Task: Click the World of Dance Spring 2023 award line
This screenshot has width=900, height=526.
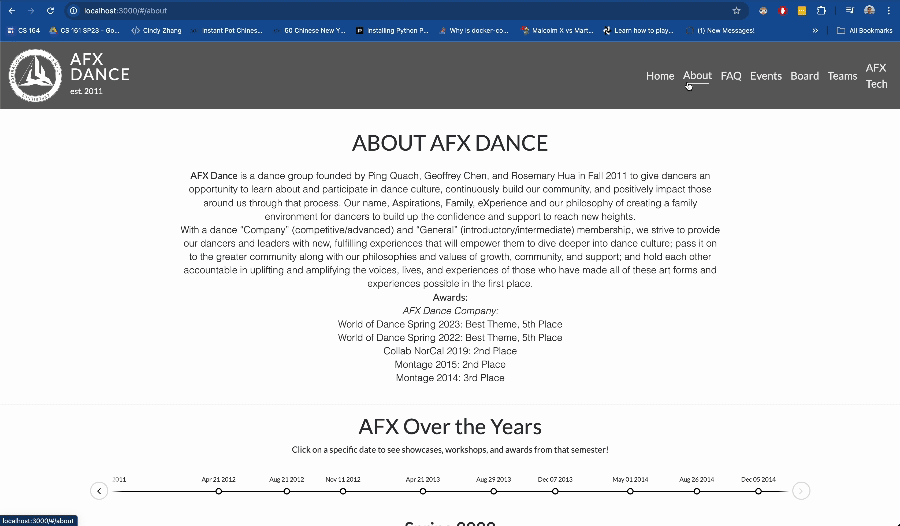Action: pos(450,324)
